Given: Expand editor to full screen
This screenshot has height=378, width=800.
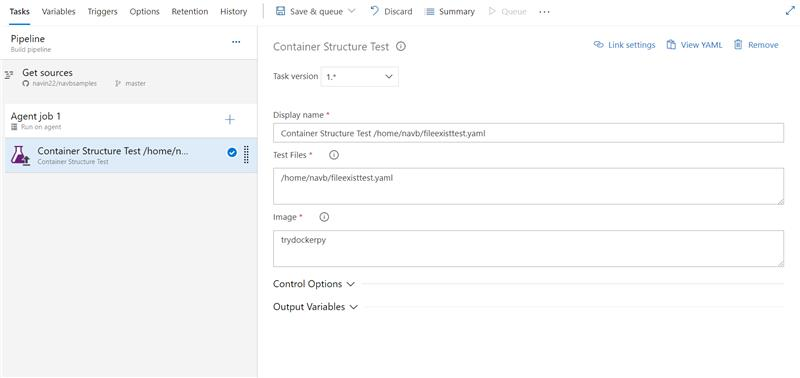Looking at the screenshot, I should point(790,11).
